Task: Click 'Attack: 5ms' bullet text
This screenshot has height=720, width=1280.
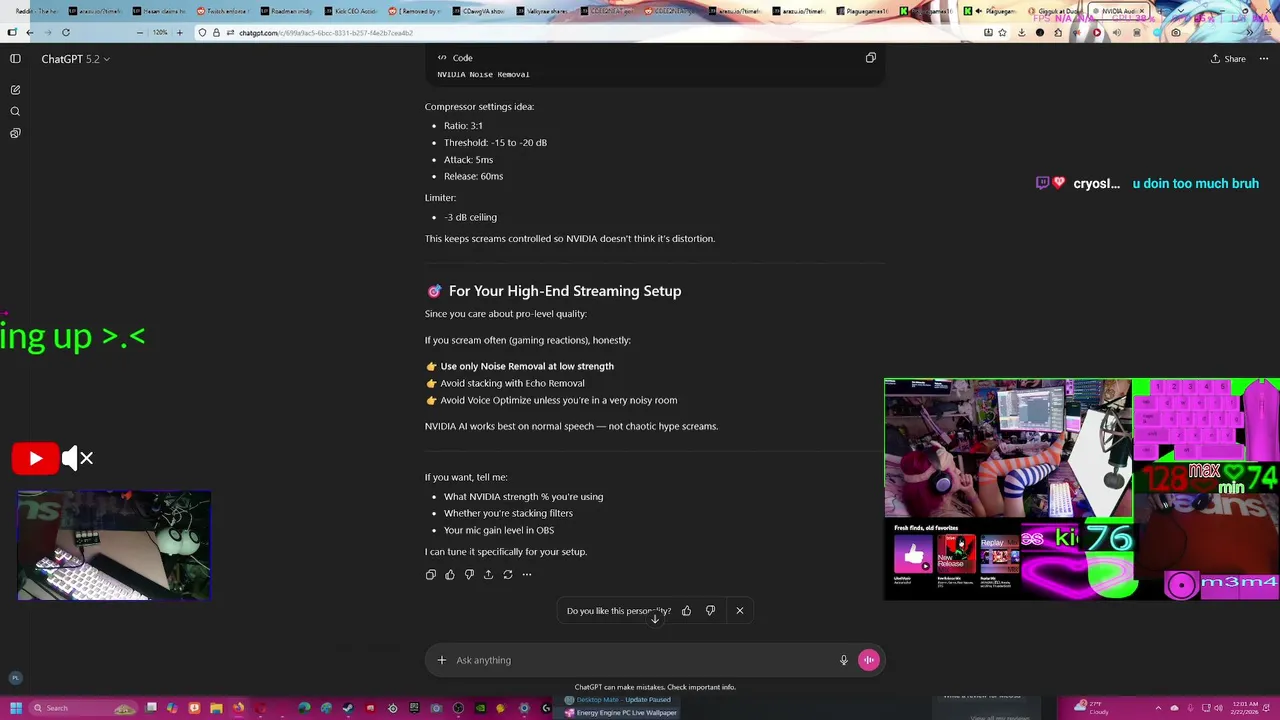Action: pyautogui.click(x=468, y=160)
